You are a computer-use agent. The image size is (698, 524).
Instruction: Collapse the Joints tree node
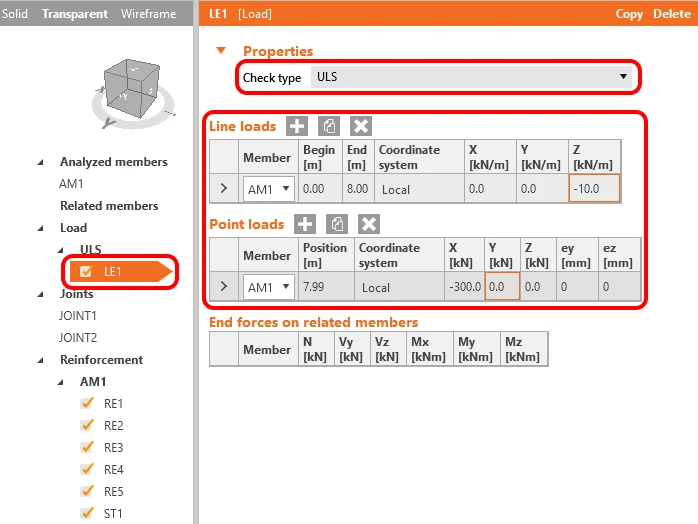tap(41, 294)
